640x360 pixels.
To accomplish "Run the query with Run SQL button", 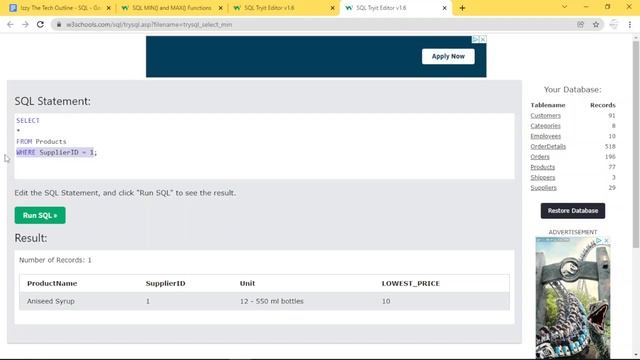I will (40, 215).
